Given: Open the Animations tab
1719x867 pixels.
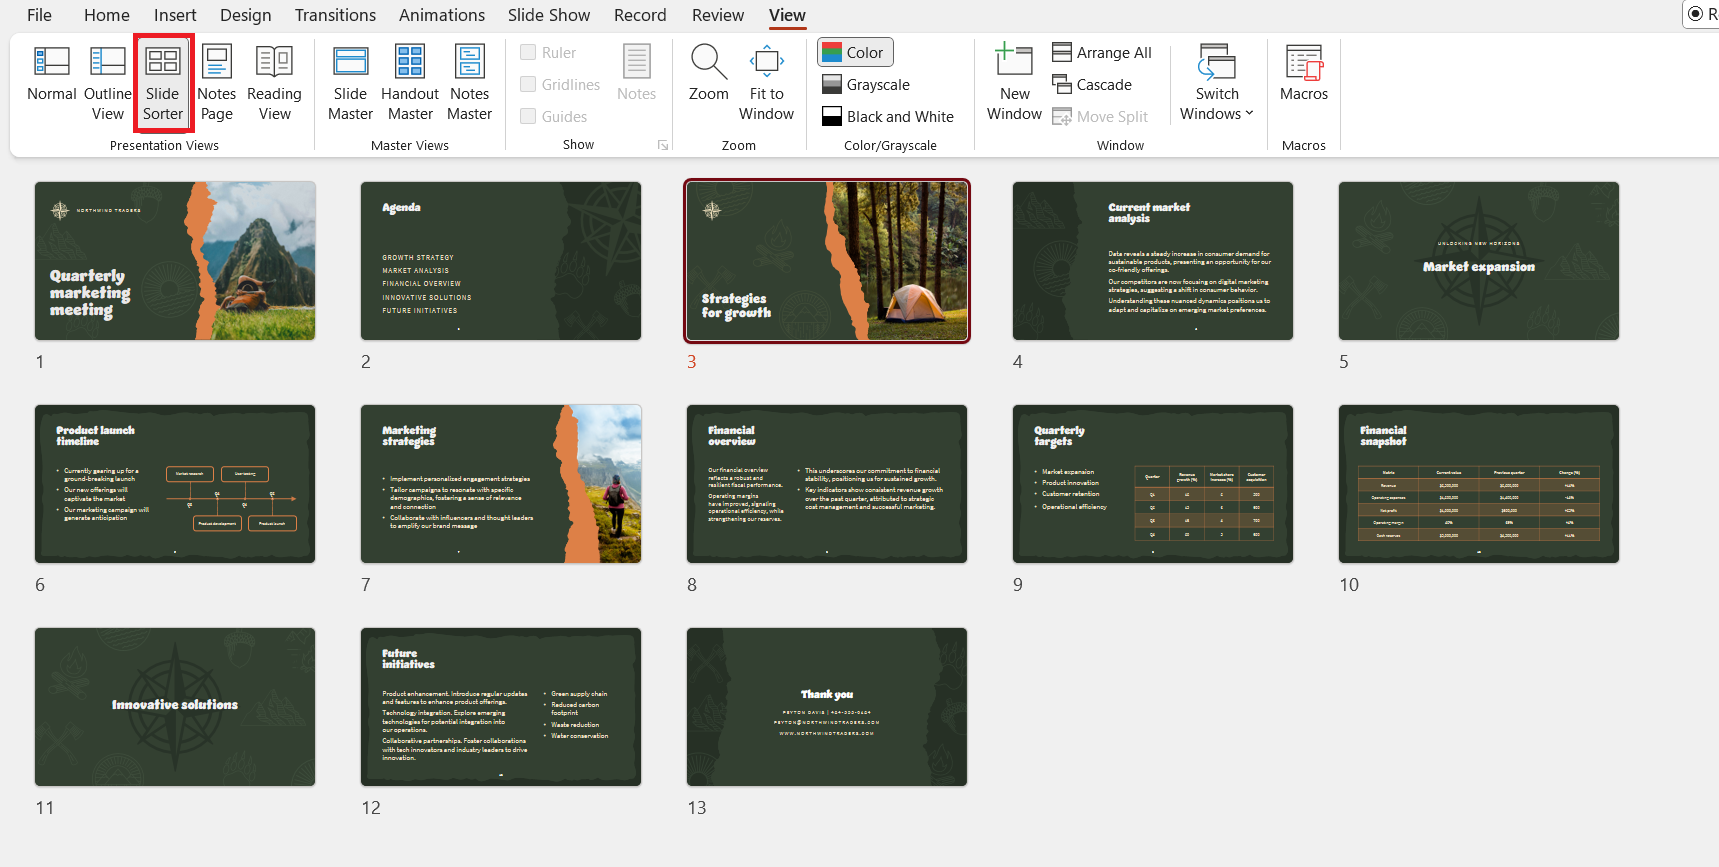Looking at the screenshot, I should pyautogui.click(x=442, y=15).
